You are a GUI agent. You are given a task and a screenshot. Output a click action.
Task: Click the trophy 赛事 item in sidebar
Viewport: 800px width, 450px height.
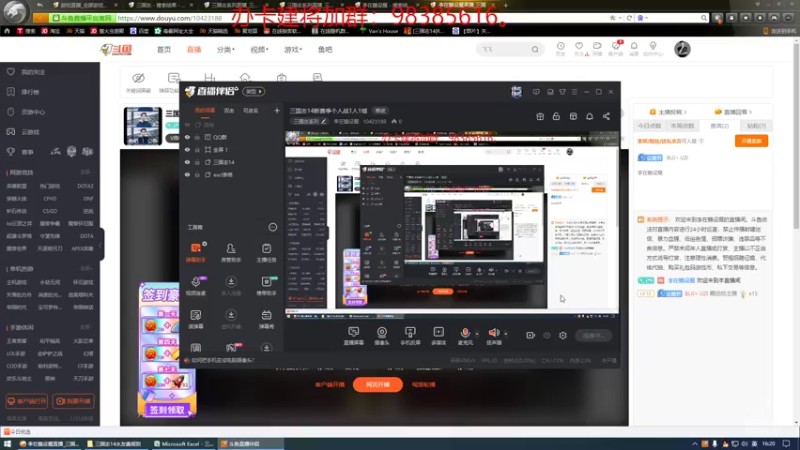20,152
